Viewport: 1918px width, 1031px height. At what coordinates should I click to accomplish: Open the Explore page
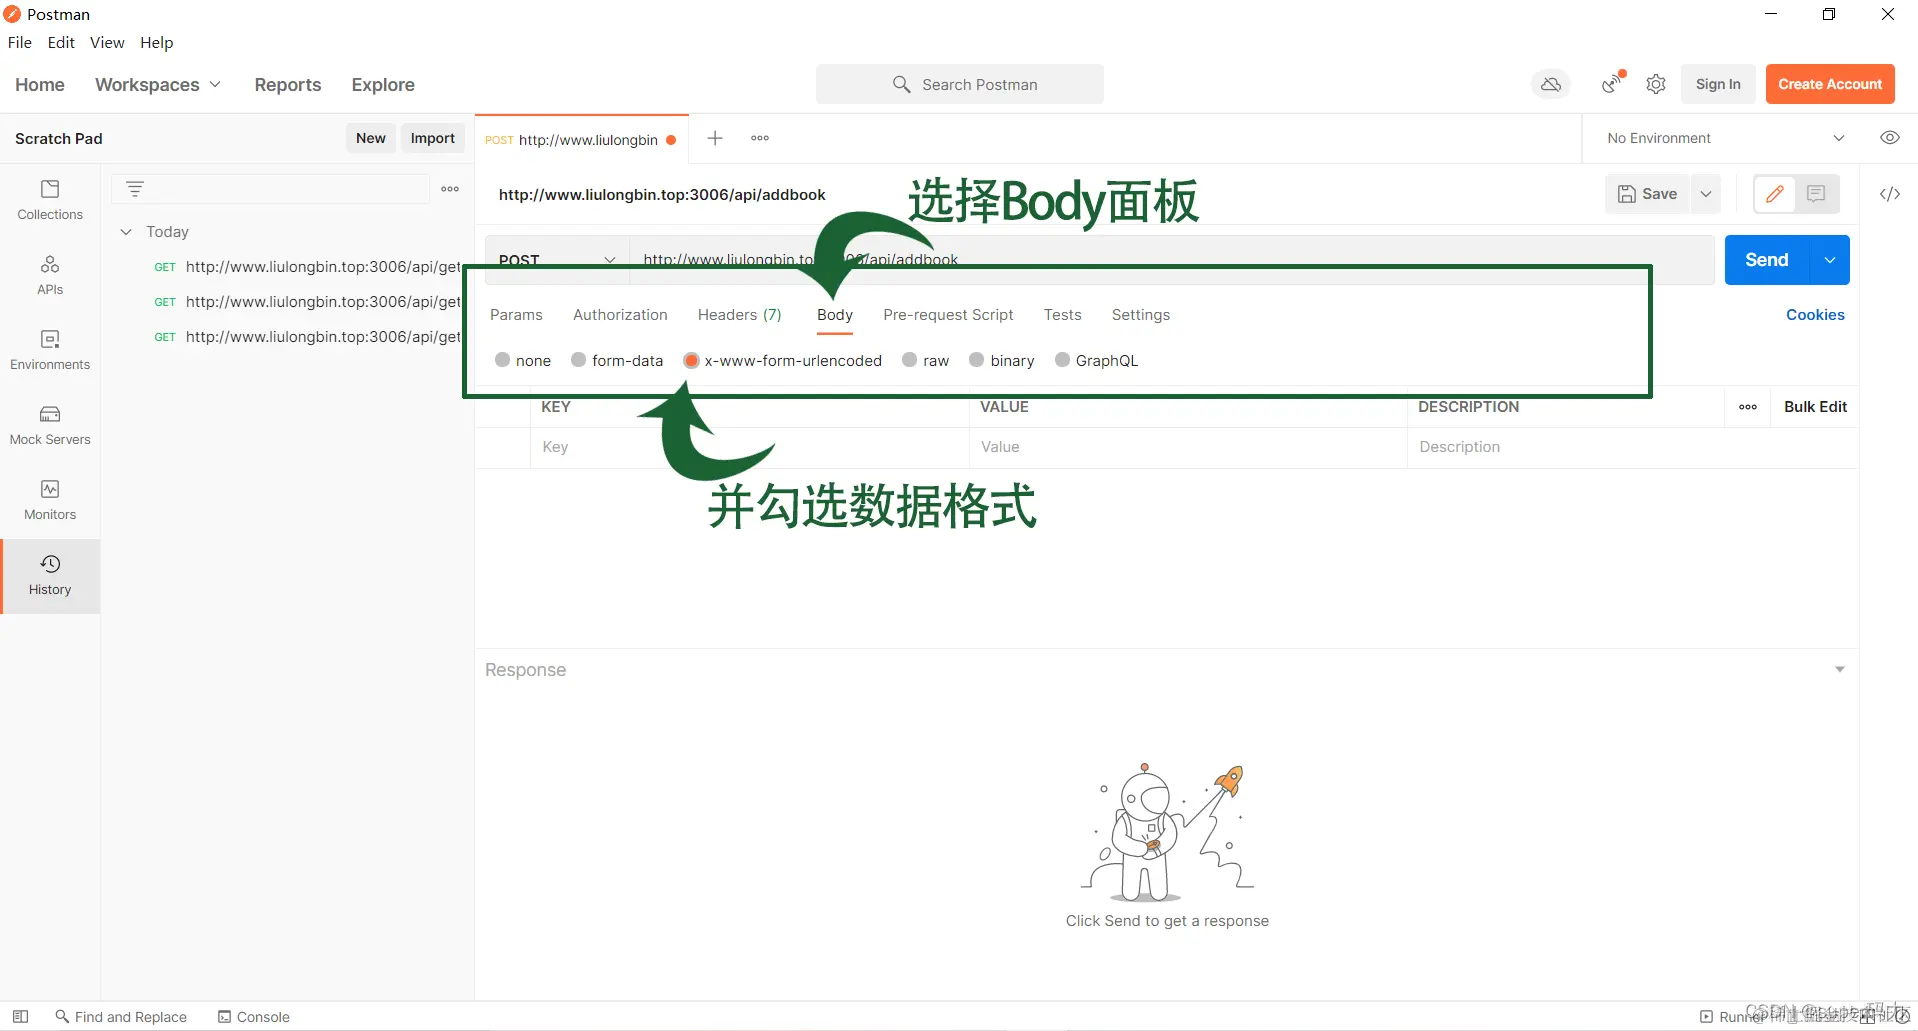[x=383, y=85]
